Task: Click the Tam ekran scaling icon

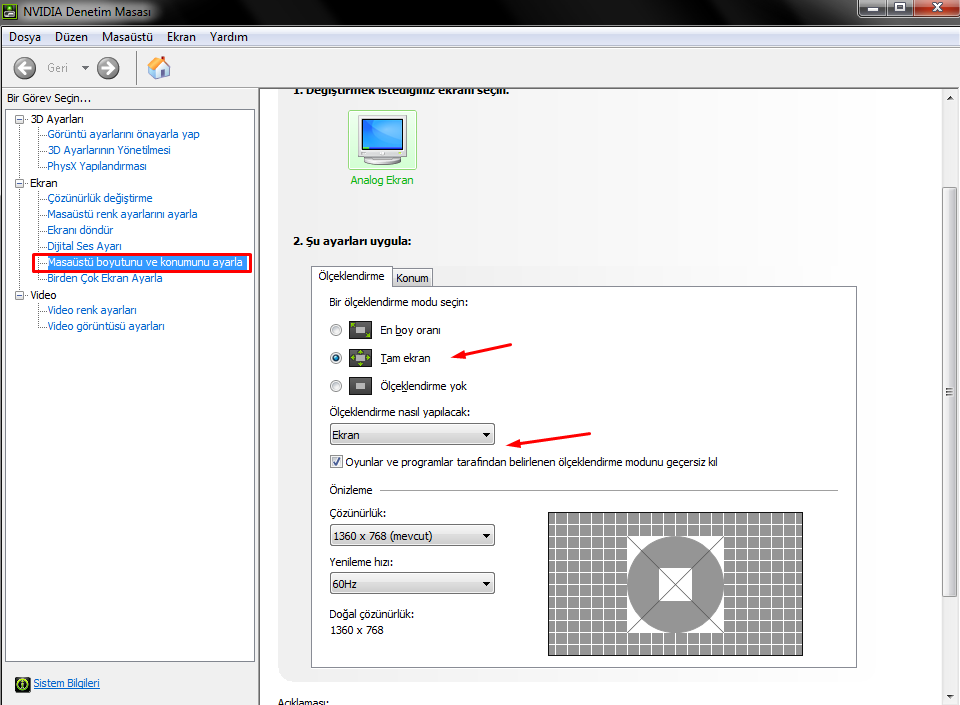Action: pos(360,357)
